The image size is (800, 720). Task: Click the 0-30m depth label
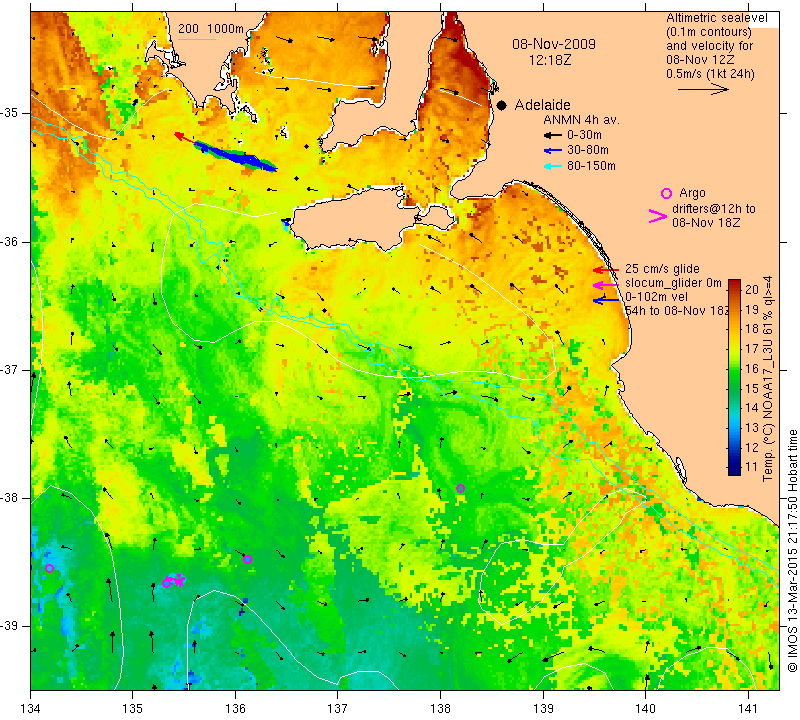[584, 135]
